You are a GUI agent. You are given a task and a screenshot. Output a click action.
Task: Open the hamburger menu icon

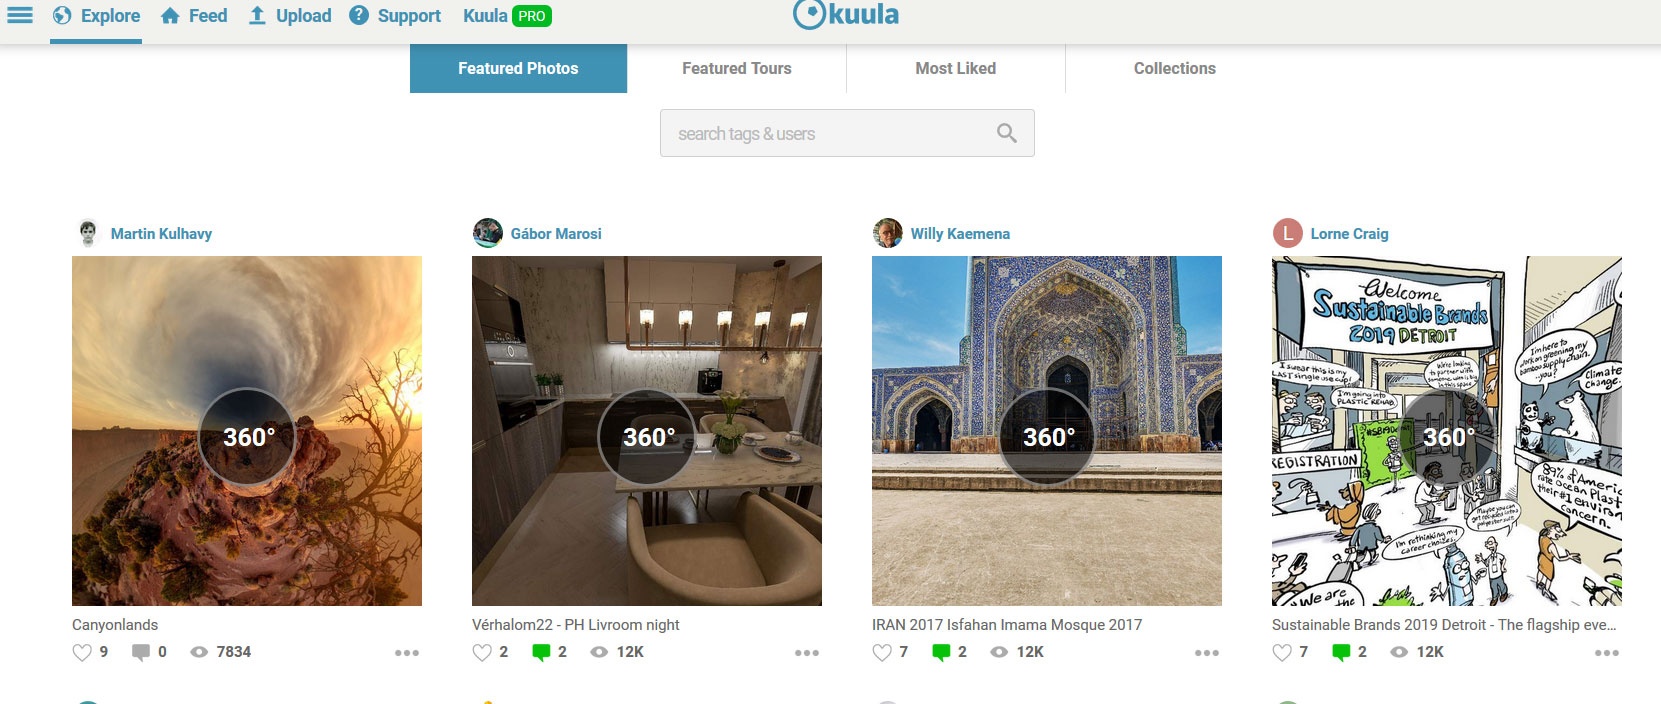[x=20, y=15]
